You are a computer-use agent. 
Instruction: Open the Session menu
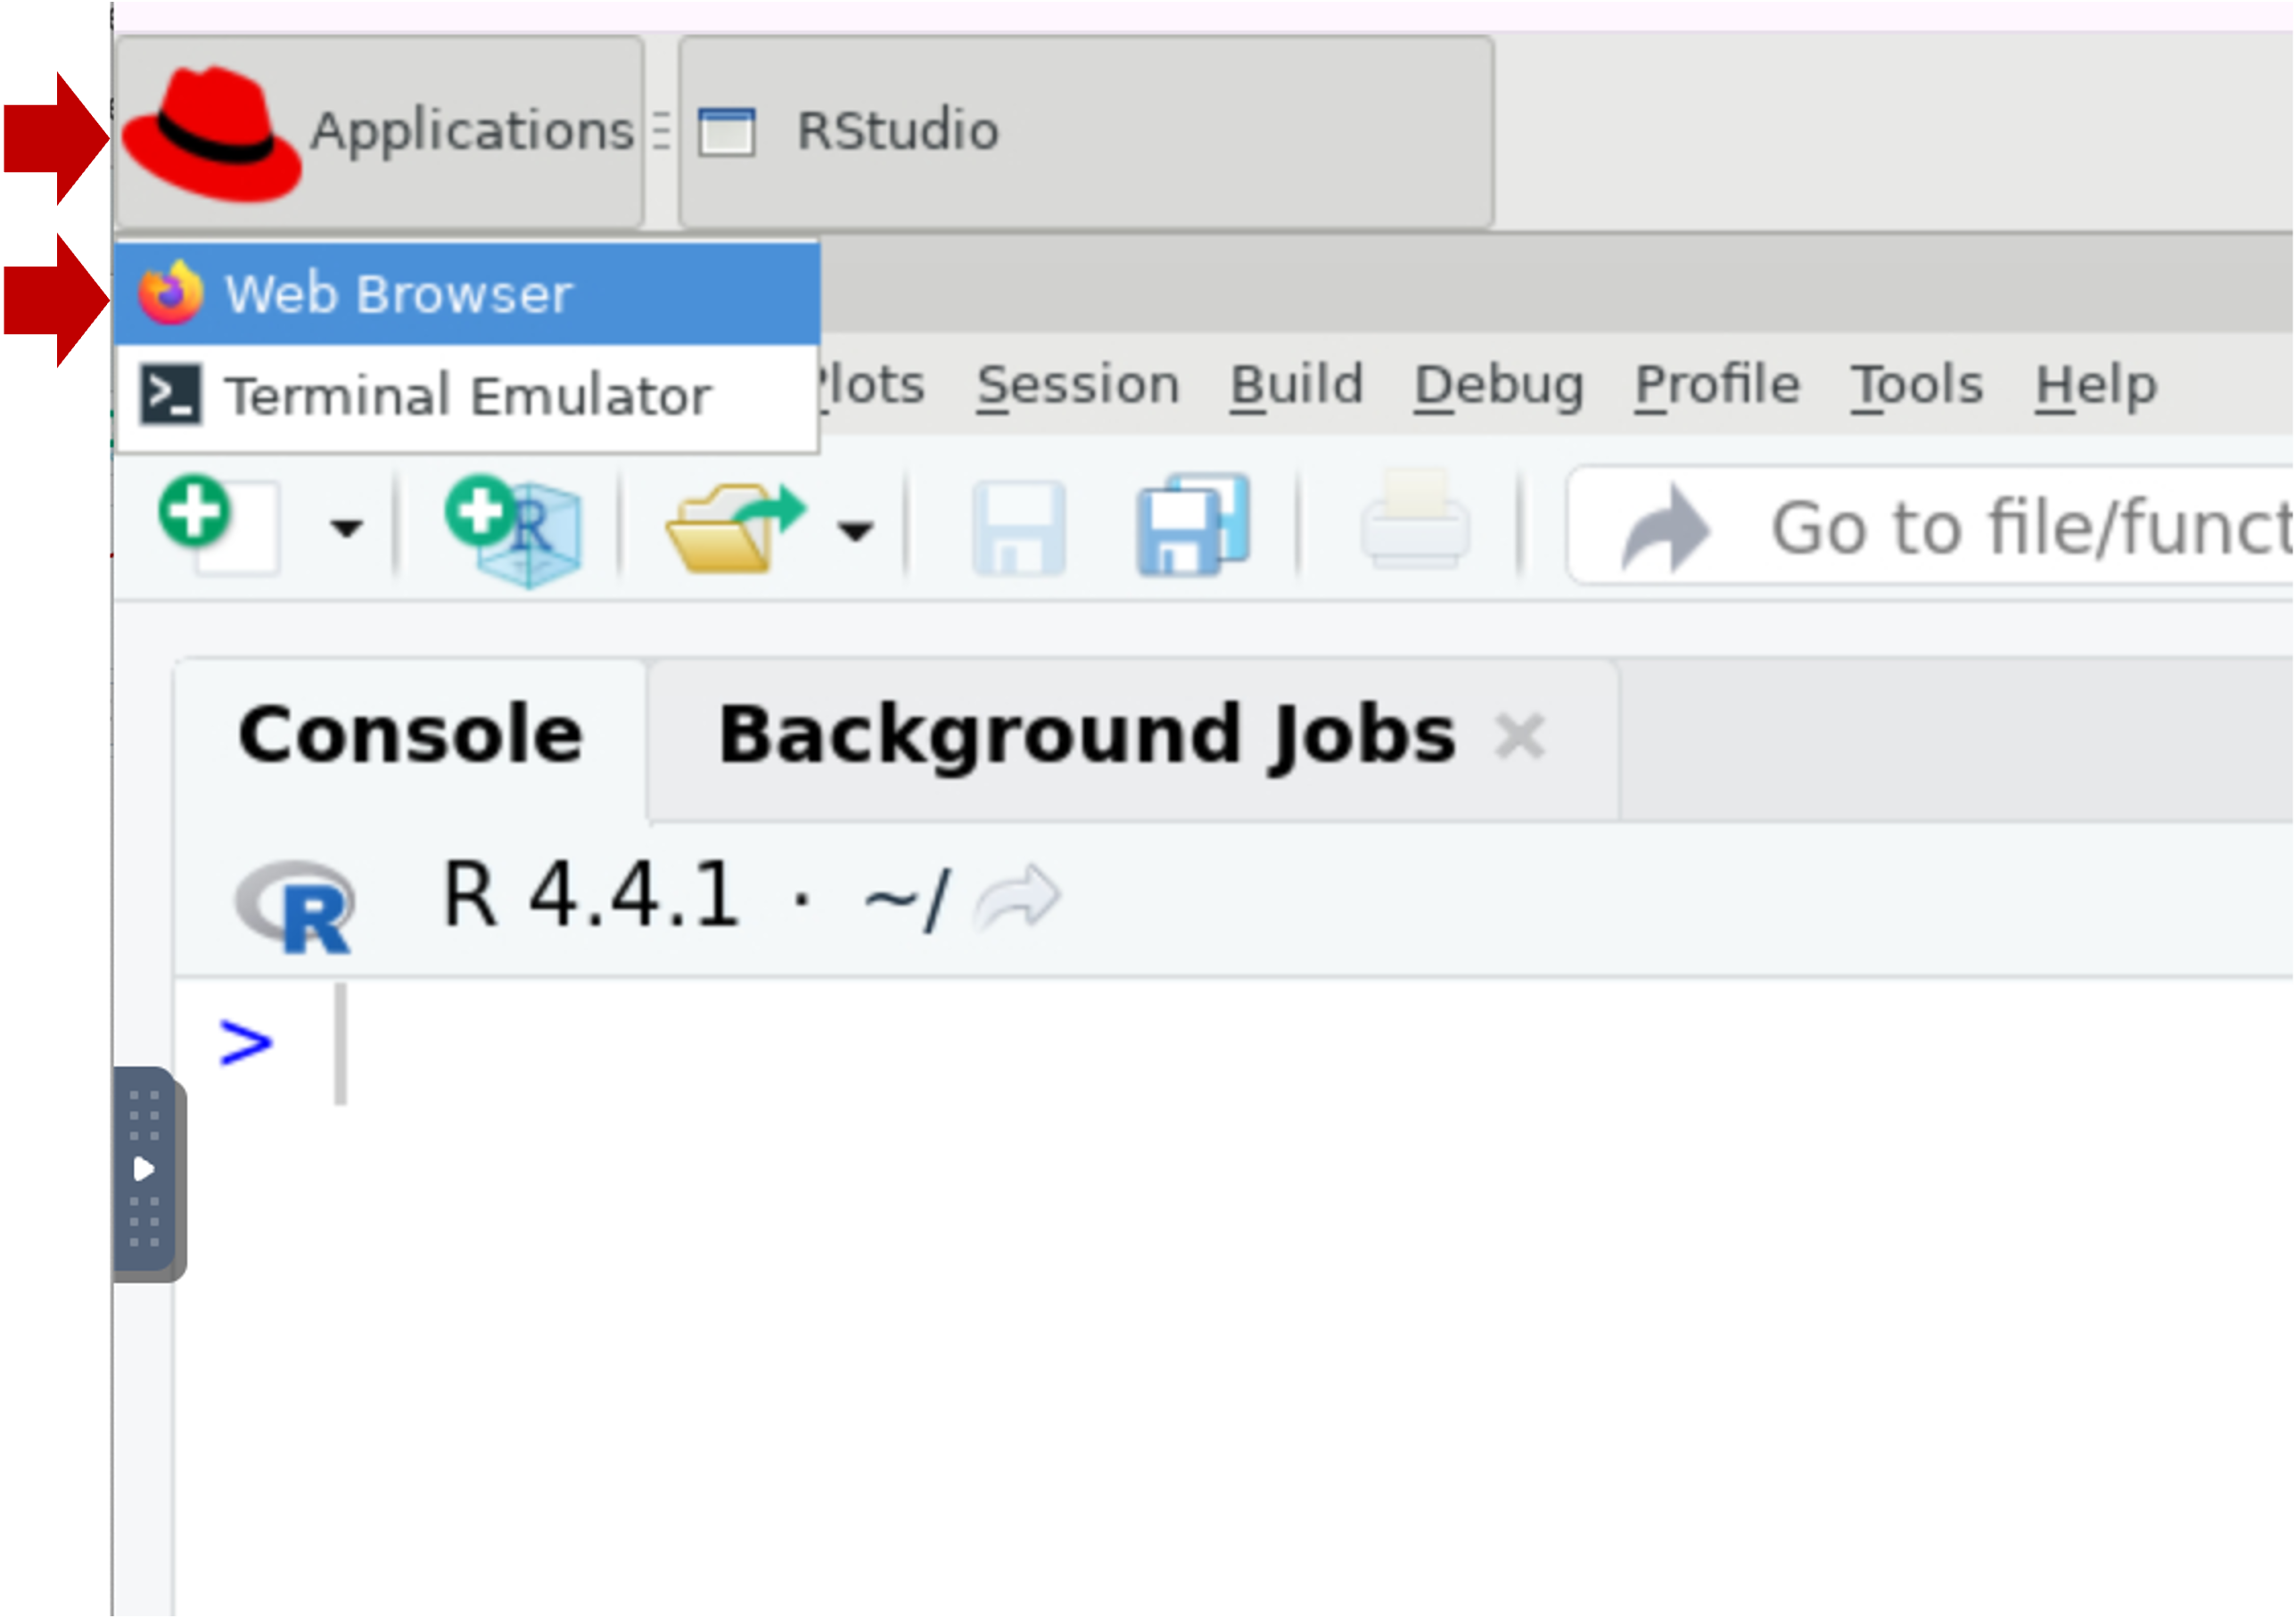(x=1077, y=386)
